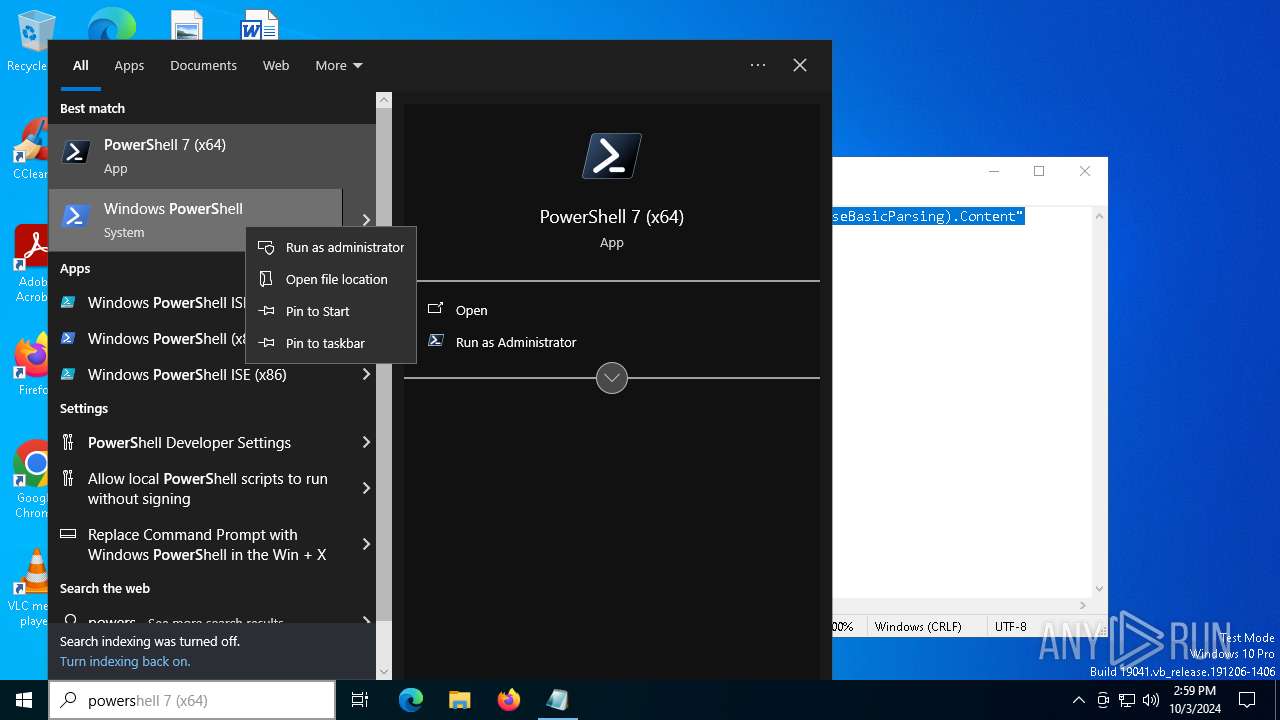Click Notepad vertical scrollbar down arrow
The width and height of the screenshot is (1280, 720).
[1100, 589]
